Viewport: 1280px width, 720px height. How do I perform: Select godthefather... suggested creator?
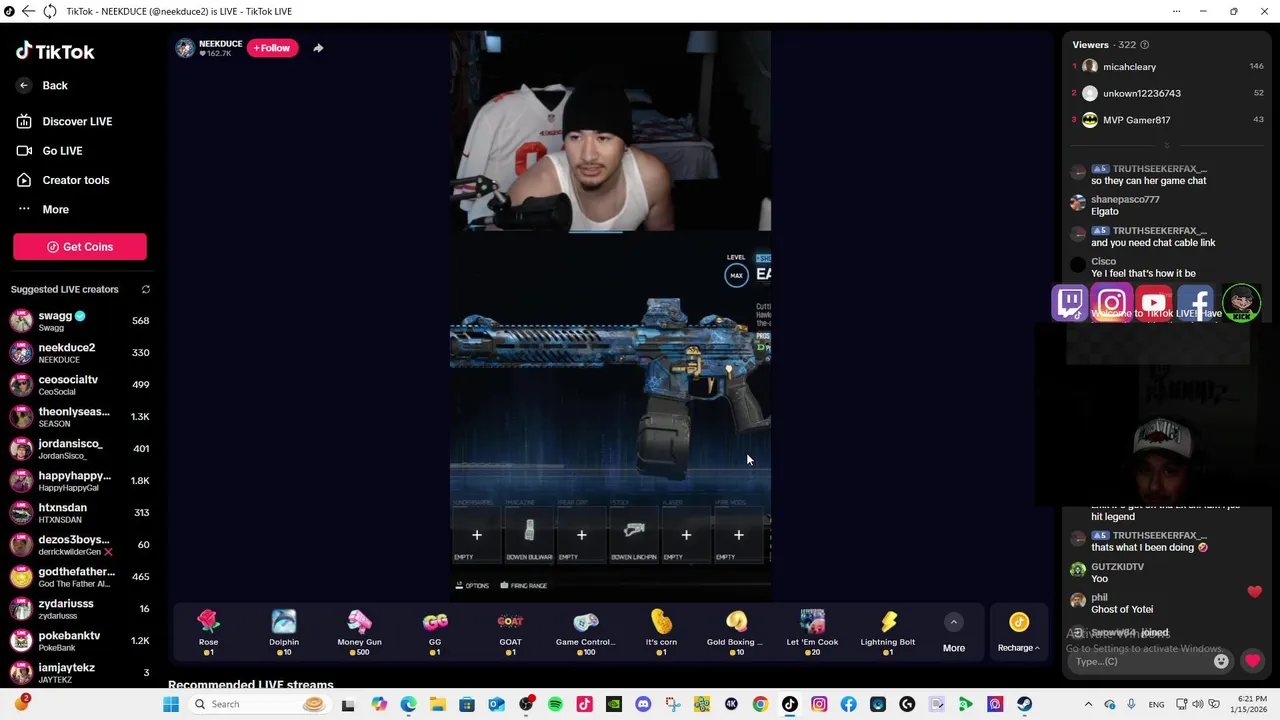[80, 577]
